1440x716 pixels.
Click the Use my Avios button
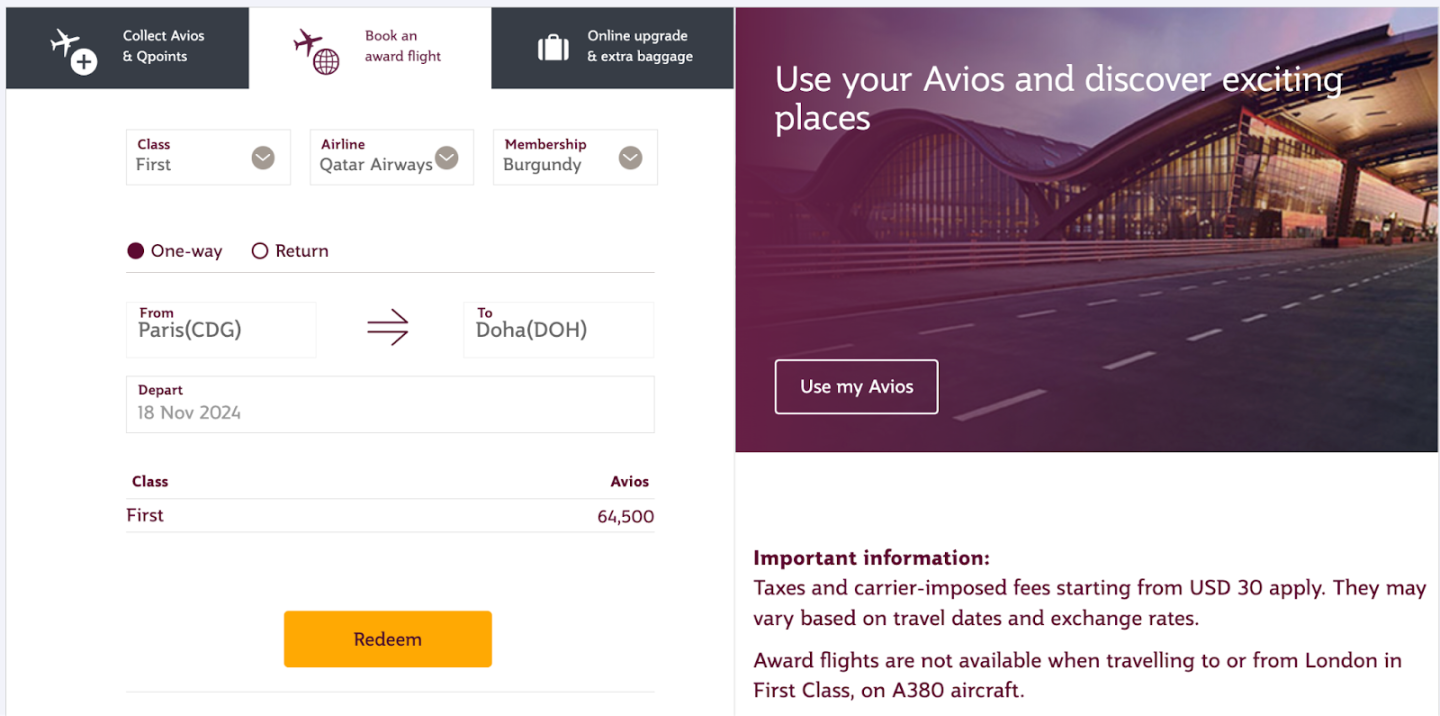point(856,387)
